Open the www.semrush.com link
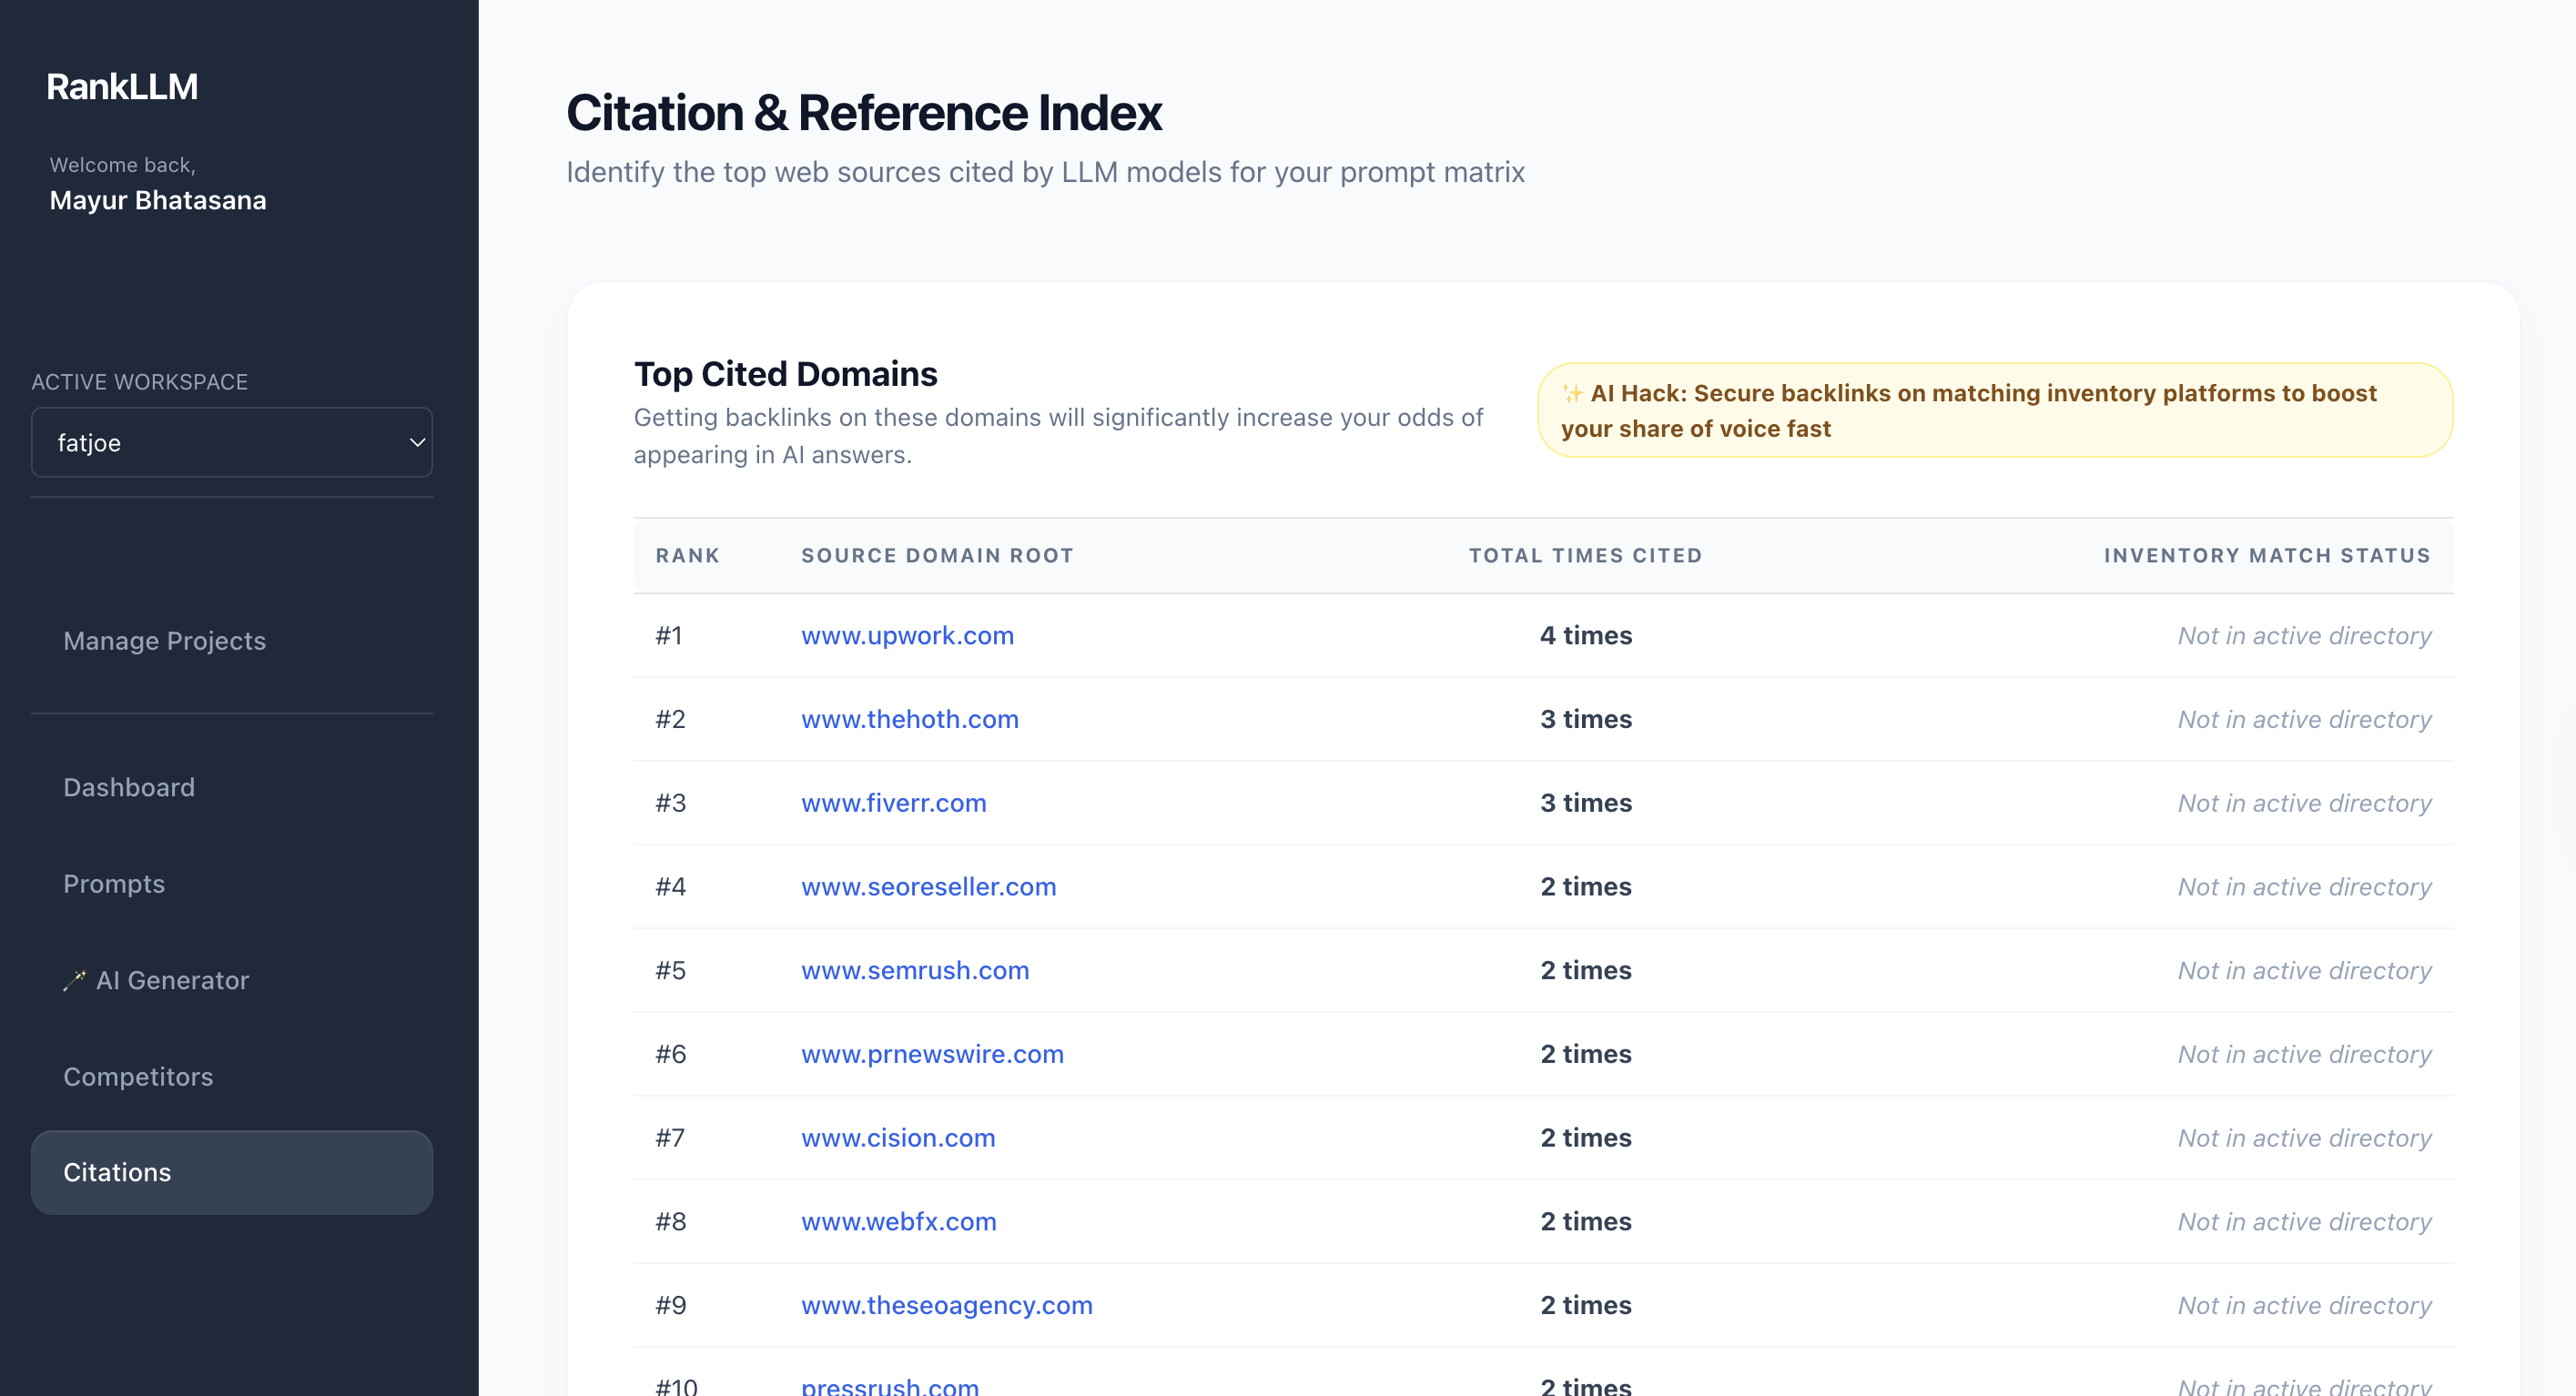The height and width of the screenshot is (1396, 2576). click(915, 970)
